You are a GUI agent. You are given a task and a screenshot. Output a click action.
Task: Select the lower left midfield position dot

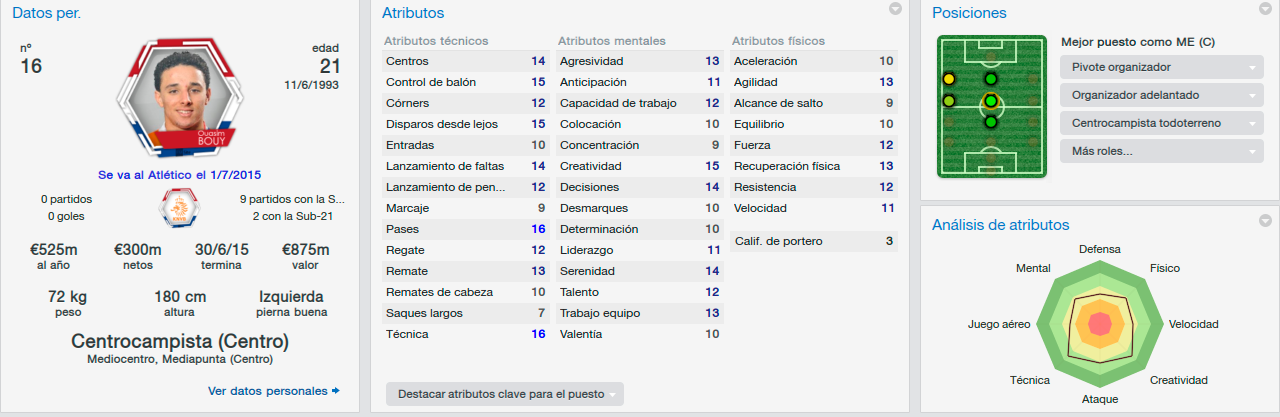coord(948,101)
